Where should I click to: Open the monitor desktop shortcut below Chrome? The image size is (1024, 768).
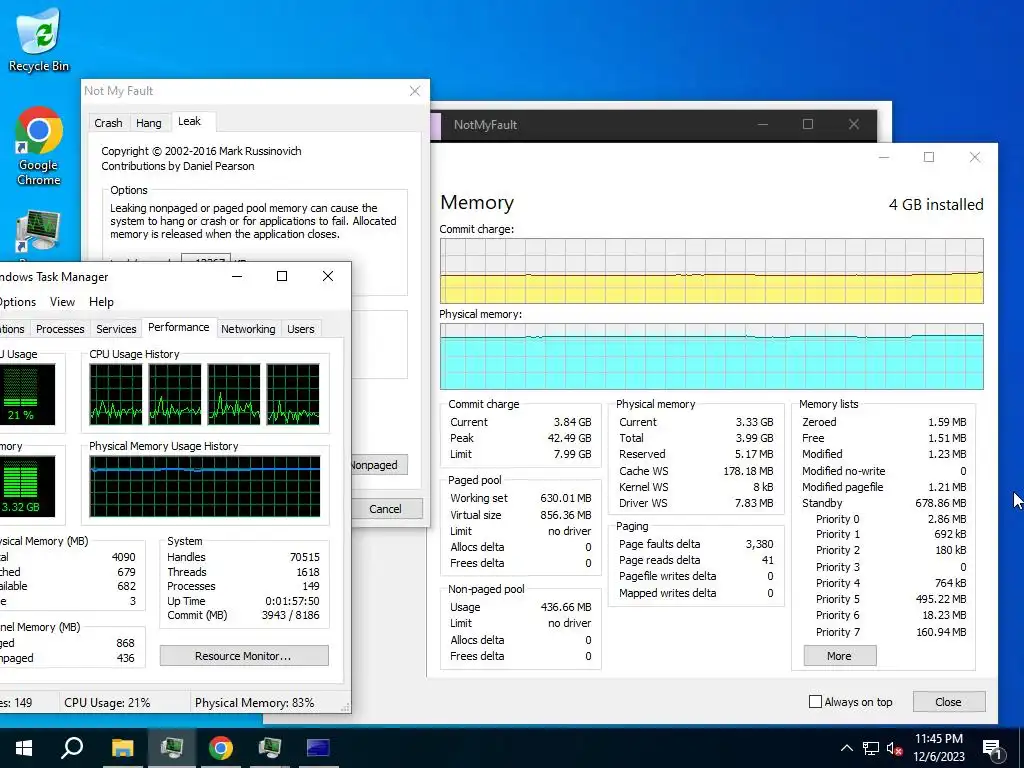click(38, 231)
